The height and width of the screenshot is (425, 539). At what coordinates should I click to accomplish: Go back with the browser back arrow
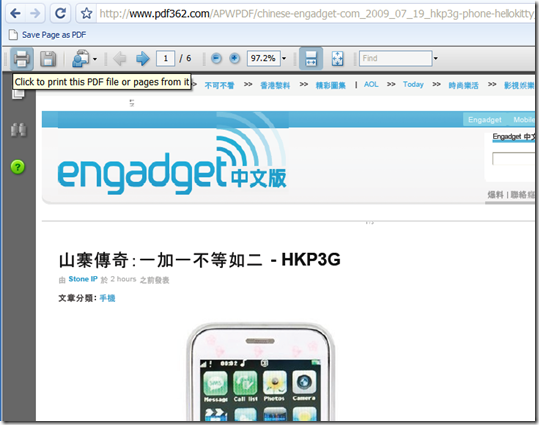15,13
